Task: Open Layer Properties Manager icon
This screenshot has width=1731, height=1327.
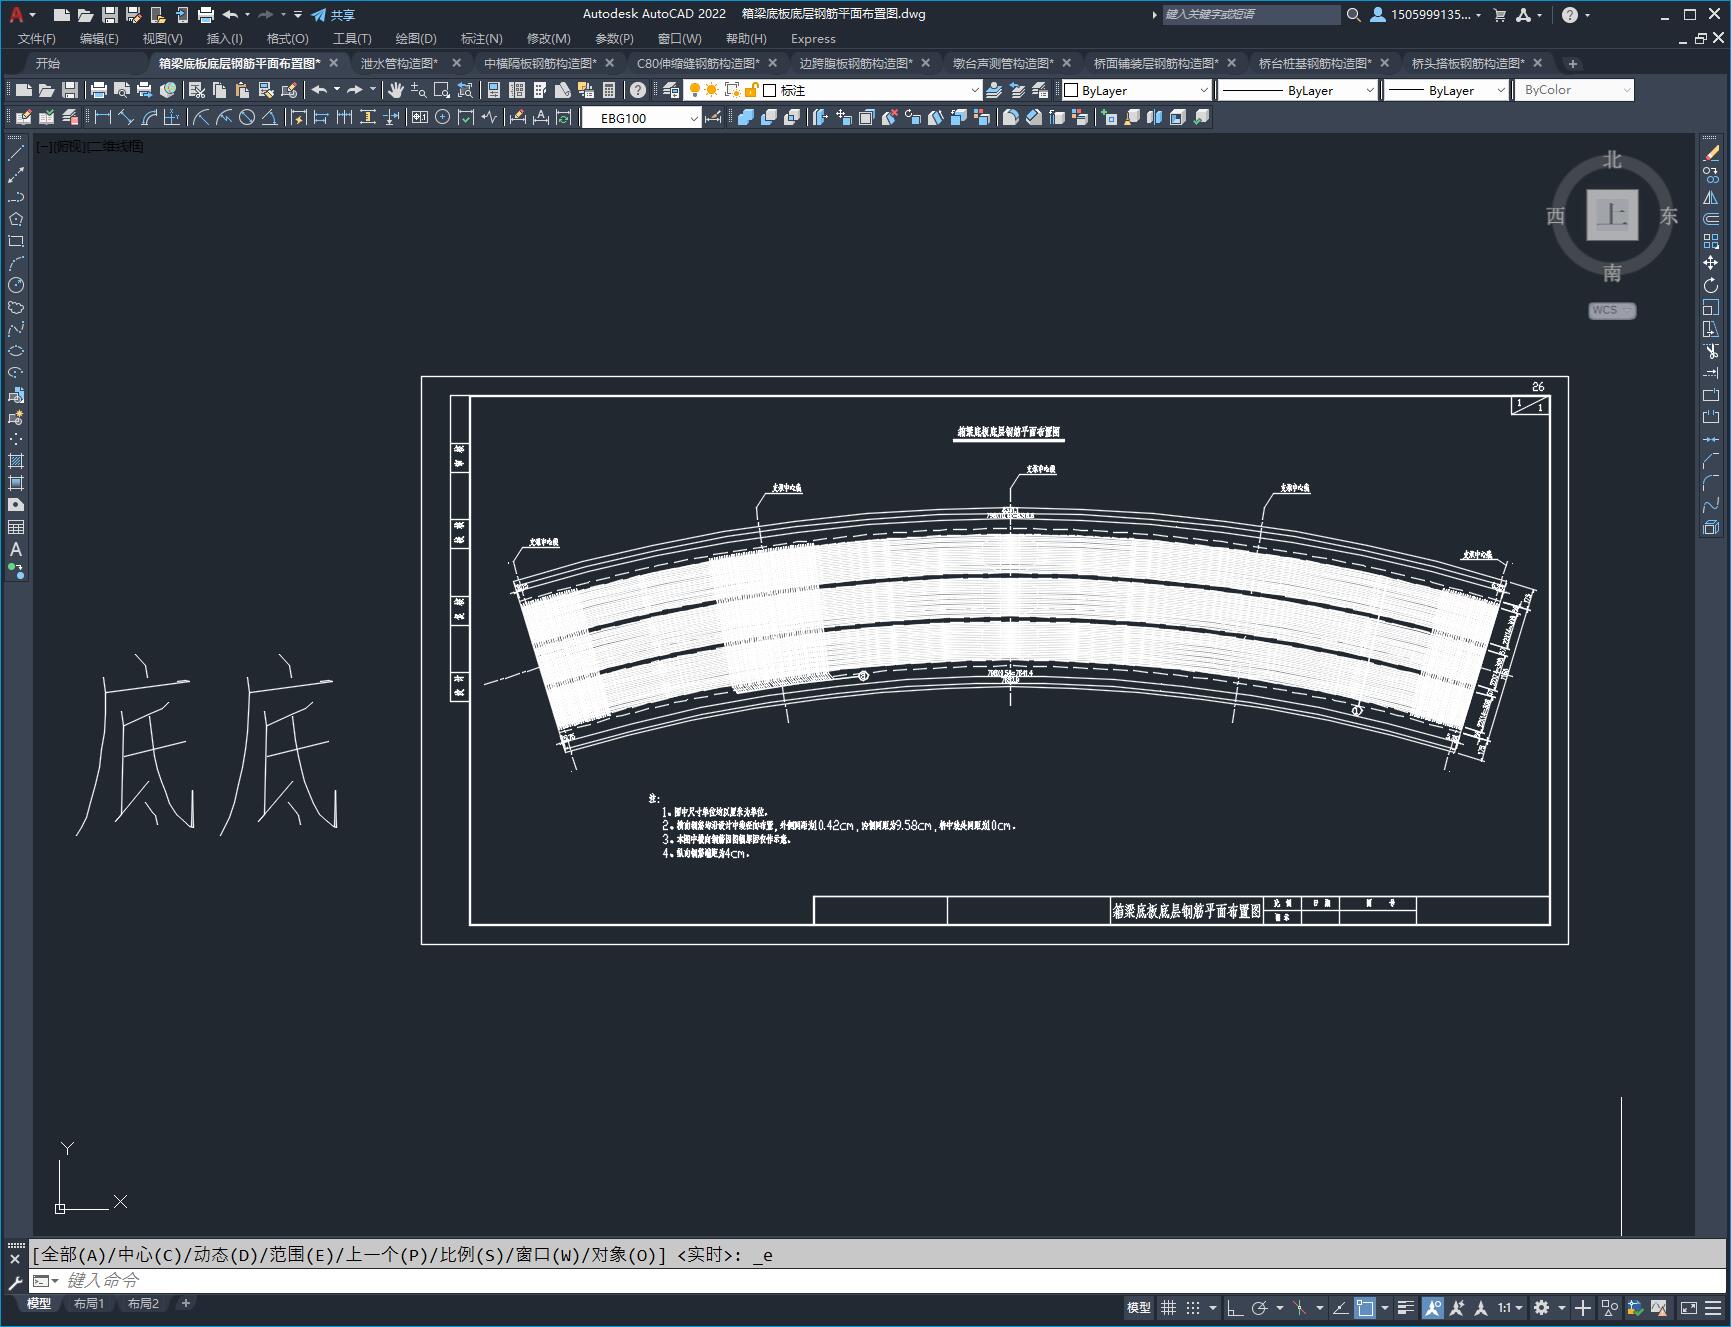Action: 671,90
